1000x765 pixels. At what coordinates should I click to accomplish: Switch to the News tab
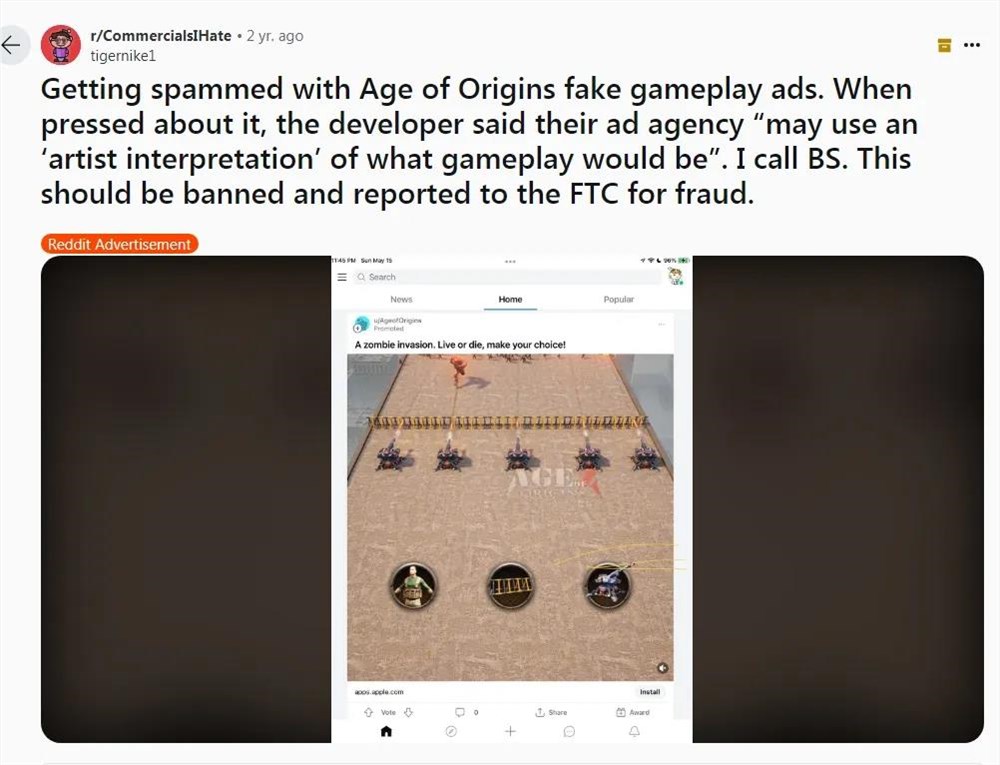point(401,299)
